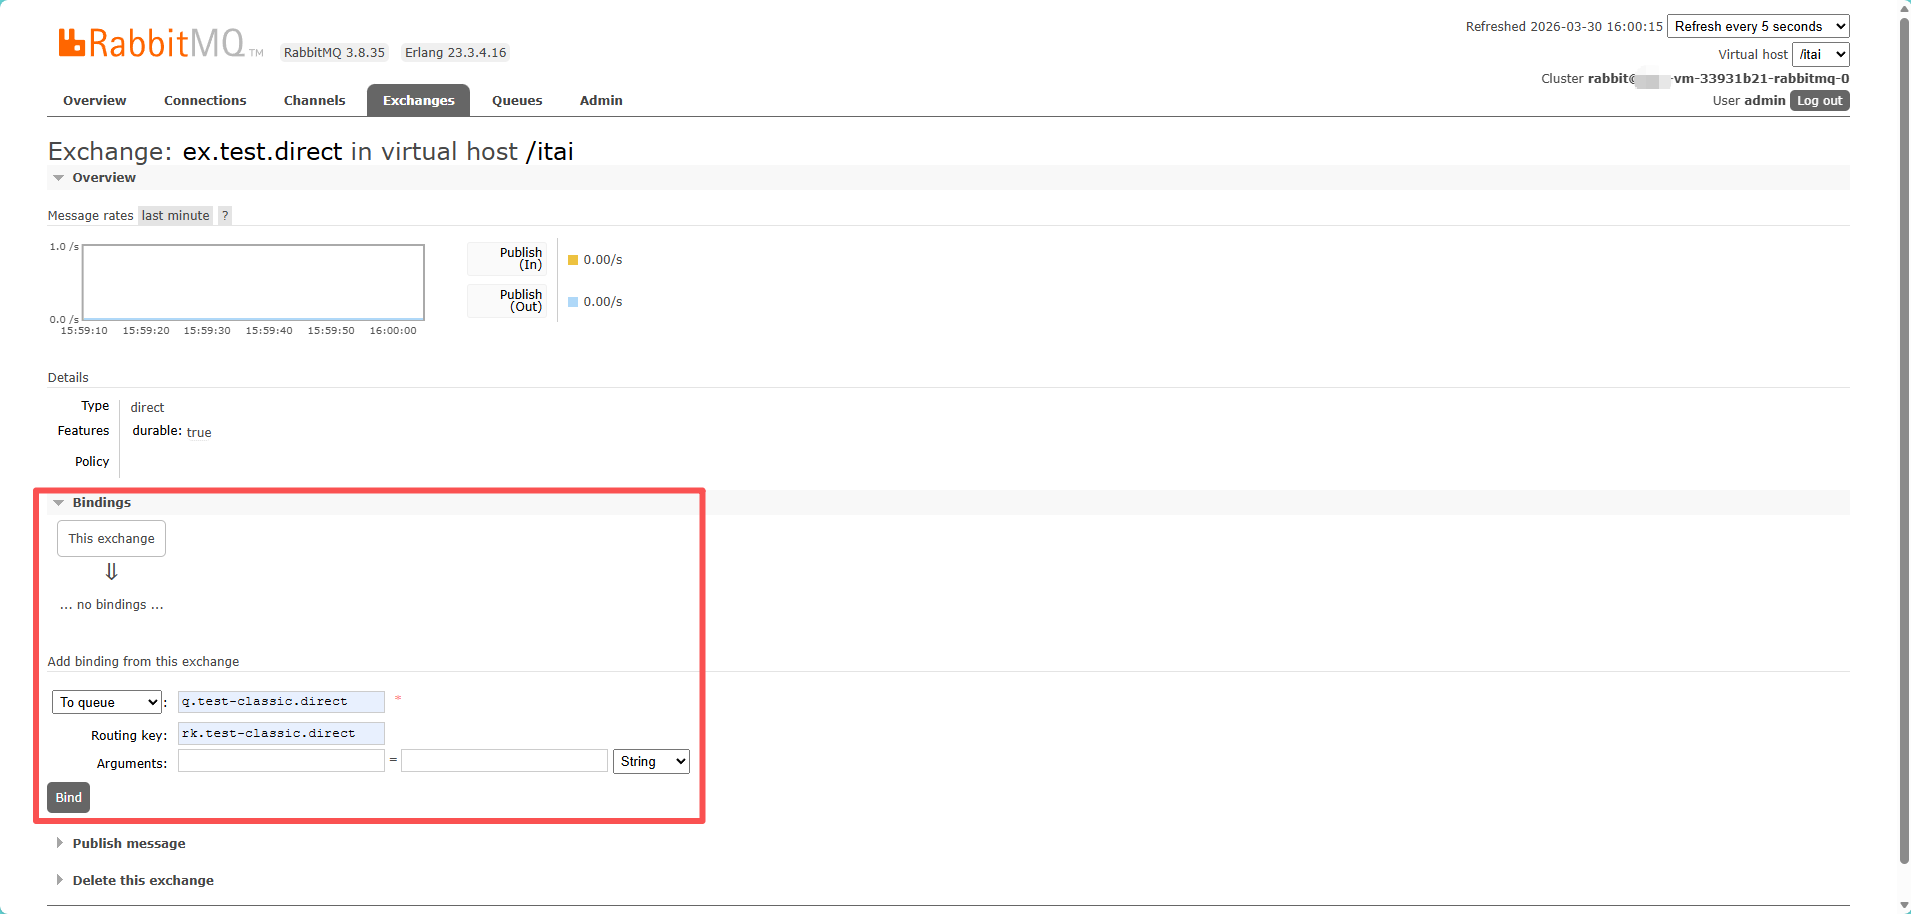Open the To queue destination dropdown

coord(107,703)
